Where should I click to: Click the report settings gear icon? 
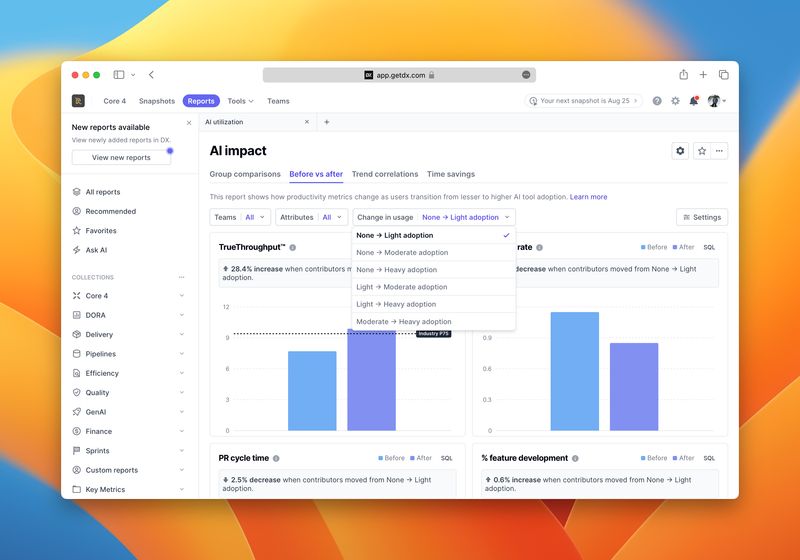pos(681,151)
